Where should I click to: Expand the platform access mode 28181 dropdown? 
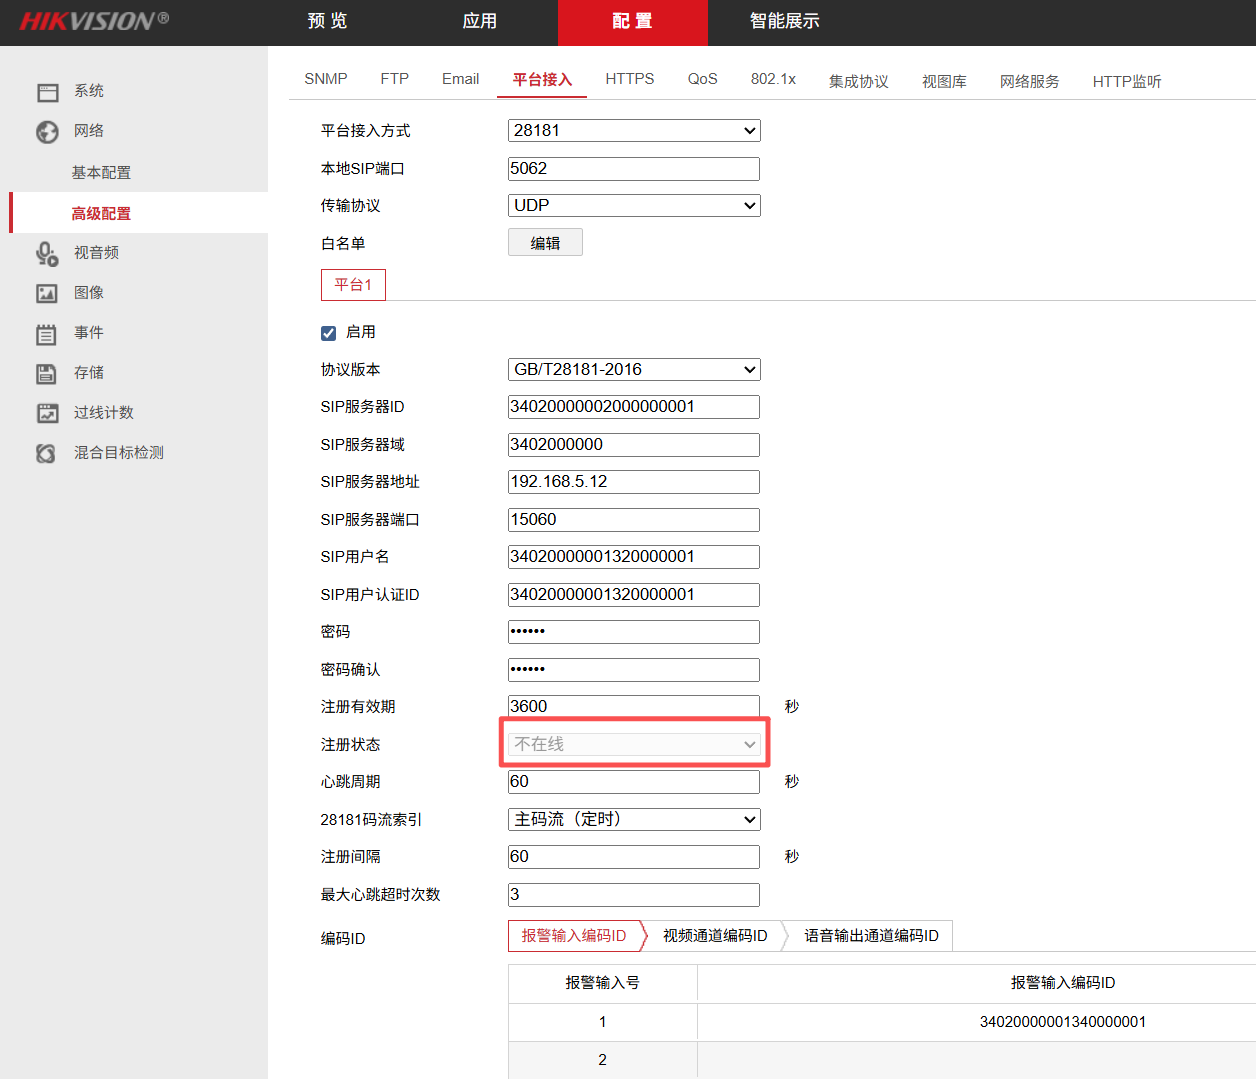(x=634, y=131)
